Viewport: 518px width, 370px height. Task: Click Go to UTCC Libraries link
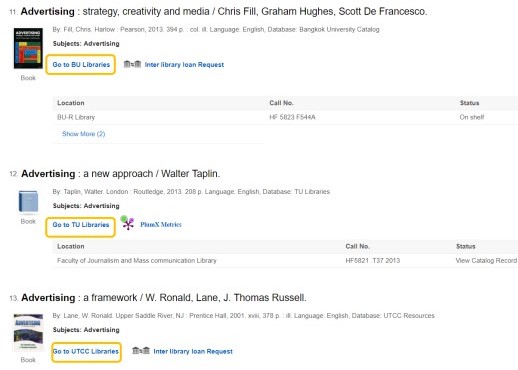coord(86,352)
